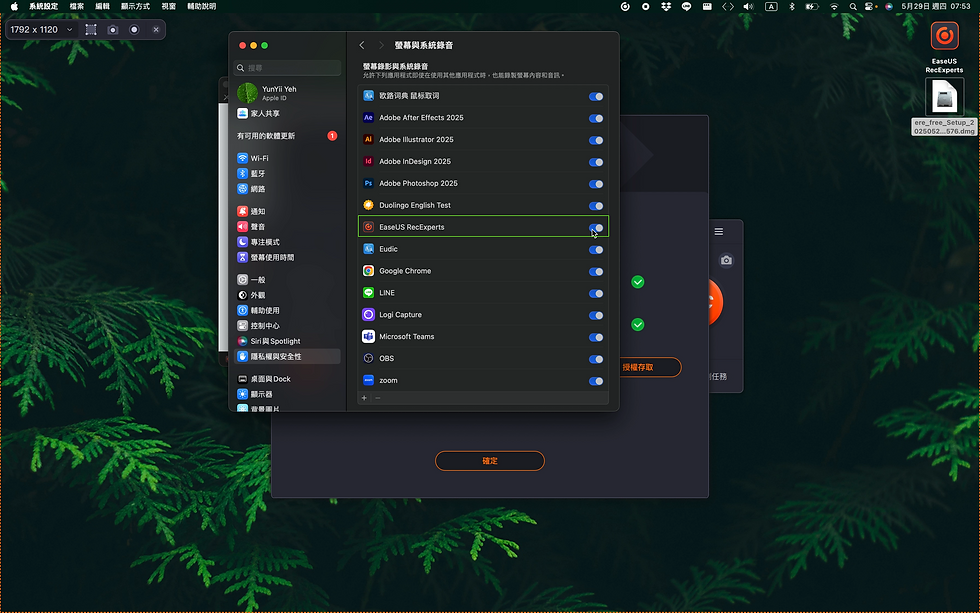Toggle the Logi Capture permission switch

[596, 315]
